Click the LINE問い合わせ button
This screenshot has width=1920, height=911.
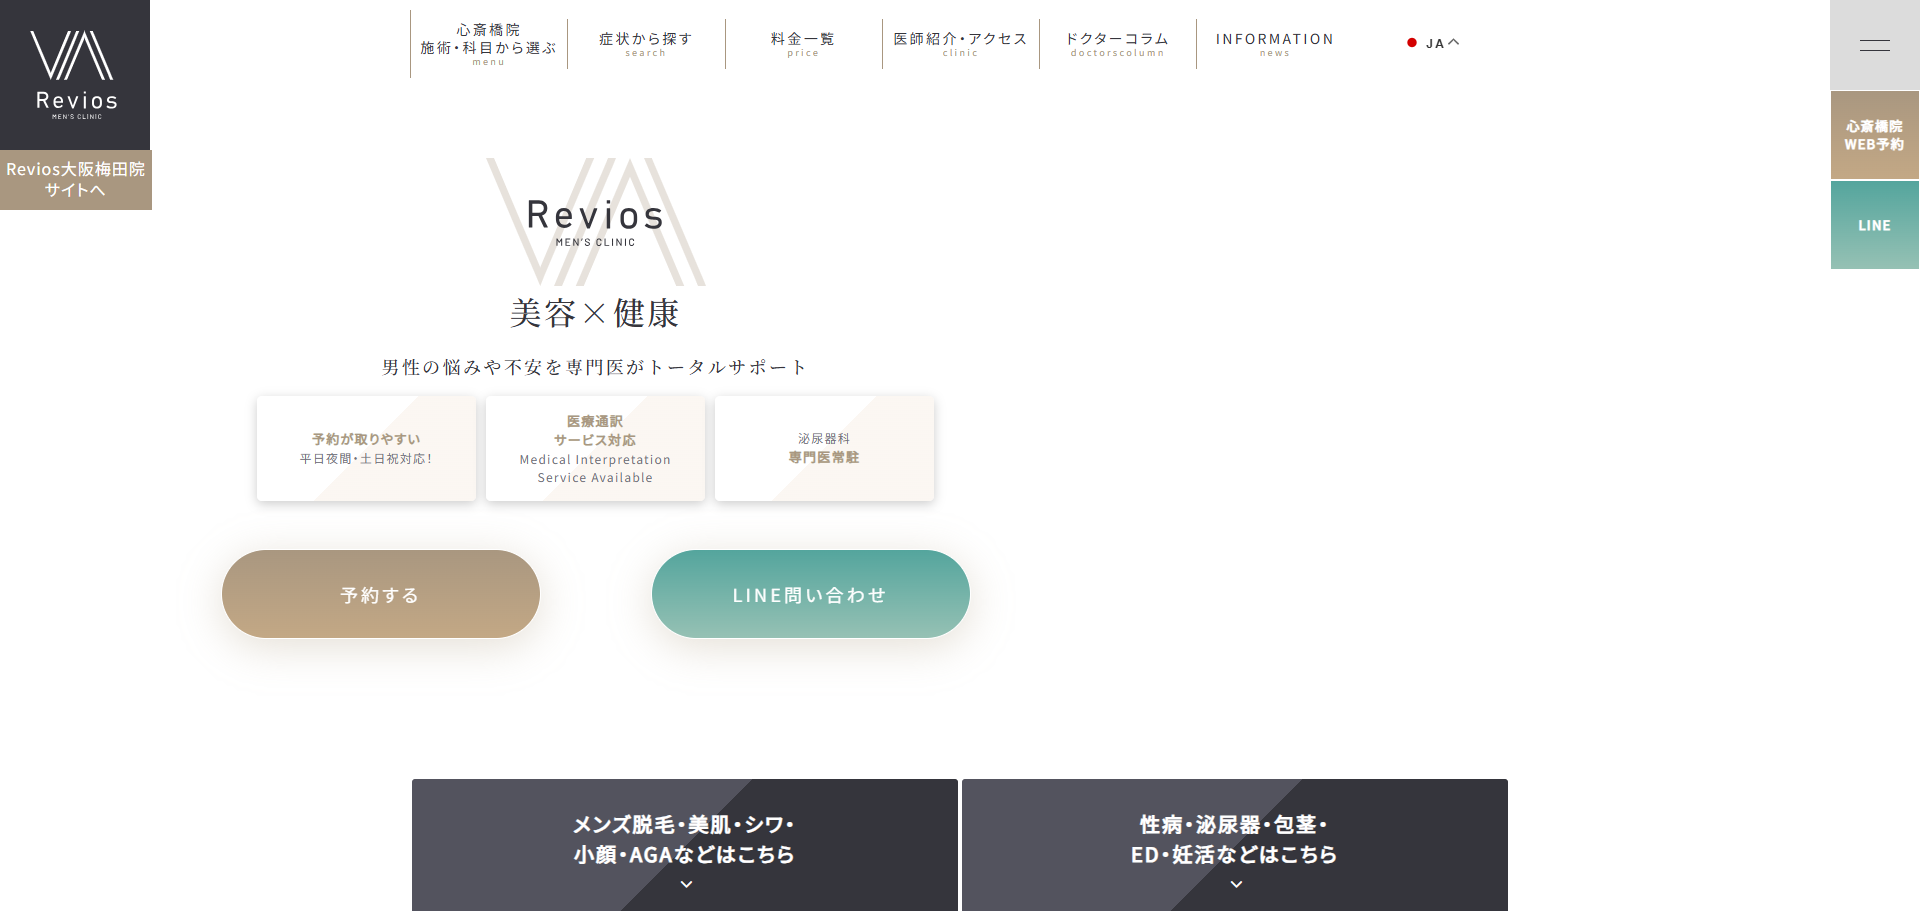pos(811,594)
